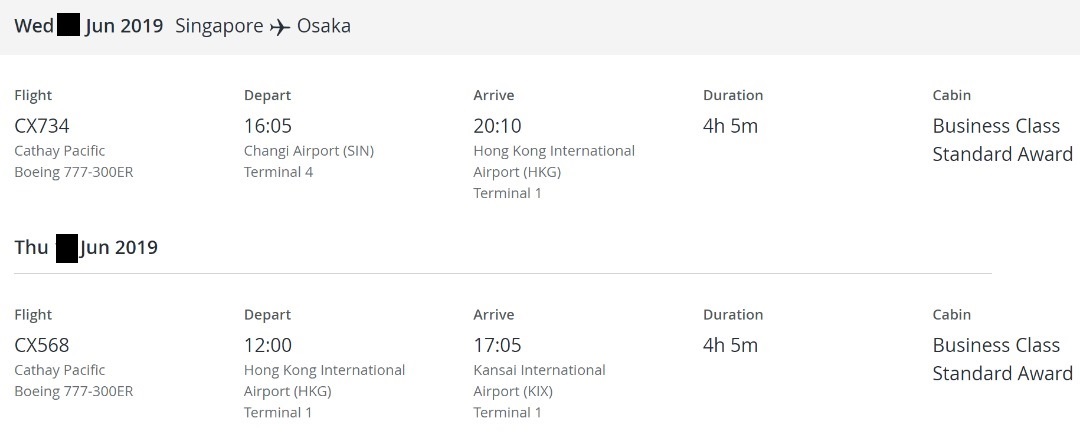Click Boeing 777-300ER aircraft under CX734
Image resolution: width=1080 pixels, height=441 pixels.
[74, 172]
